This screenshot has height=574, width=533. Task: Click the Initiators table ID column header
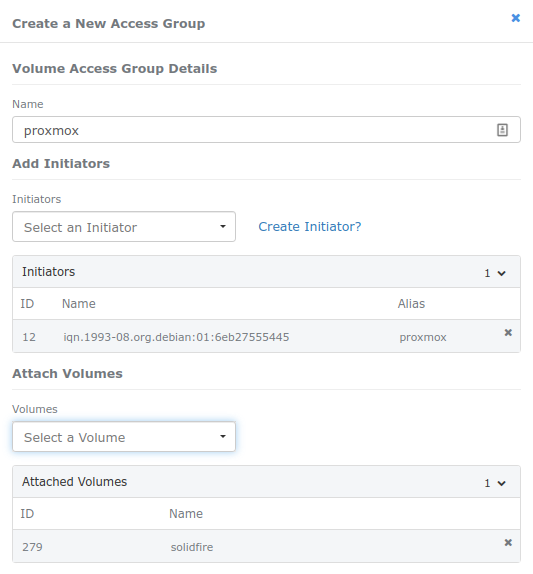click(x=27, y=304)
